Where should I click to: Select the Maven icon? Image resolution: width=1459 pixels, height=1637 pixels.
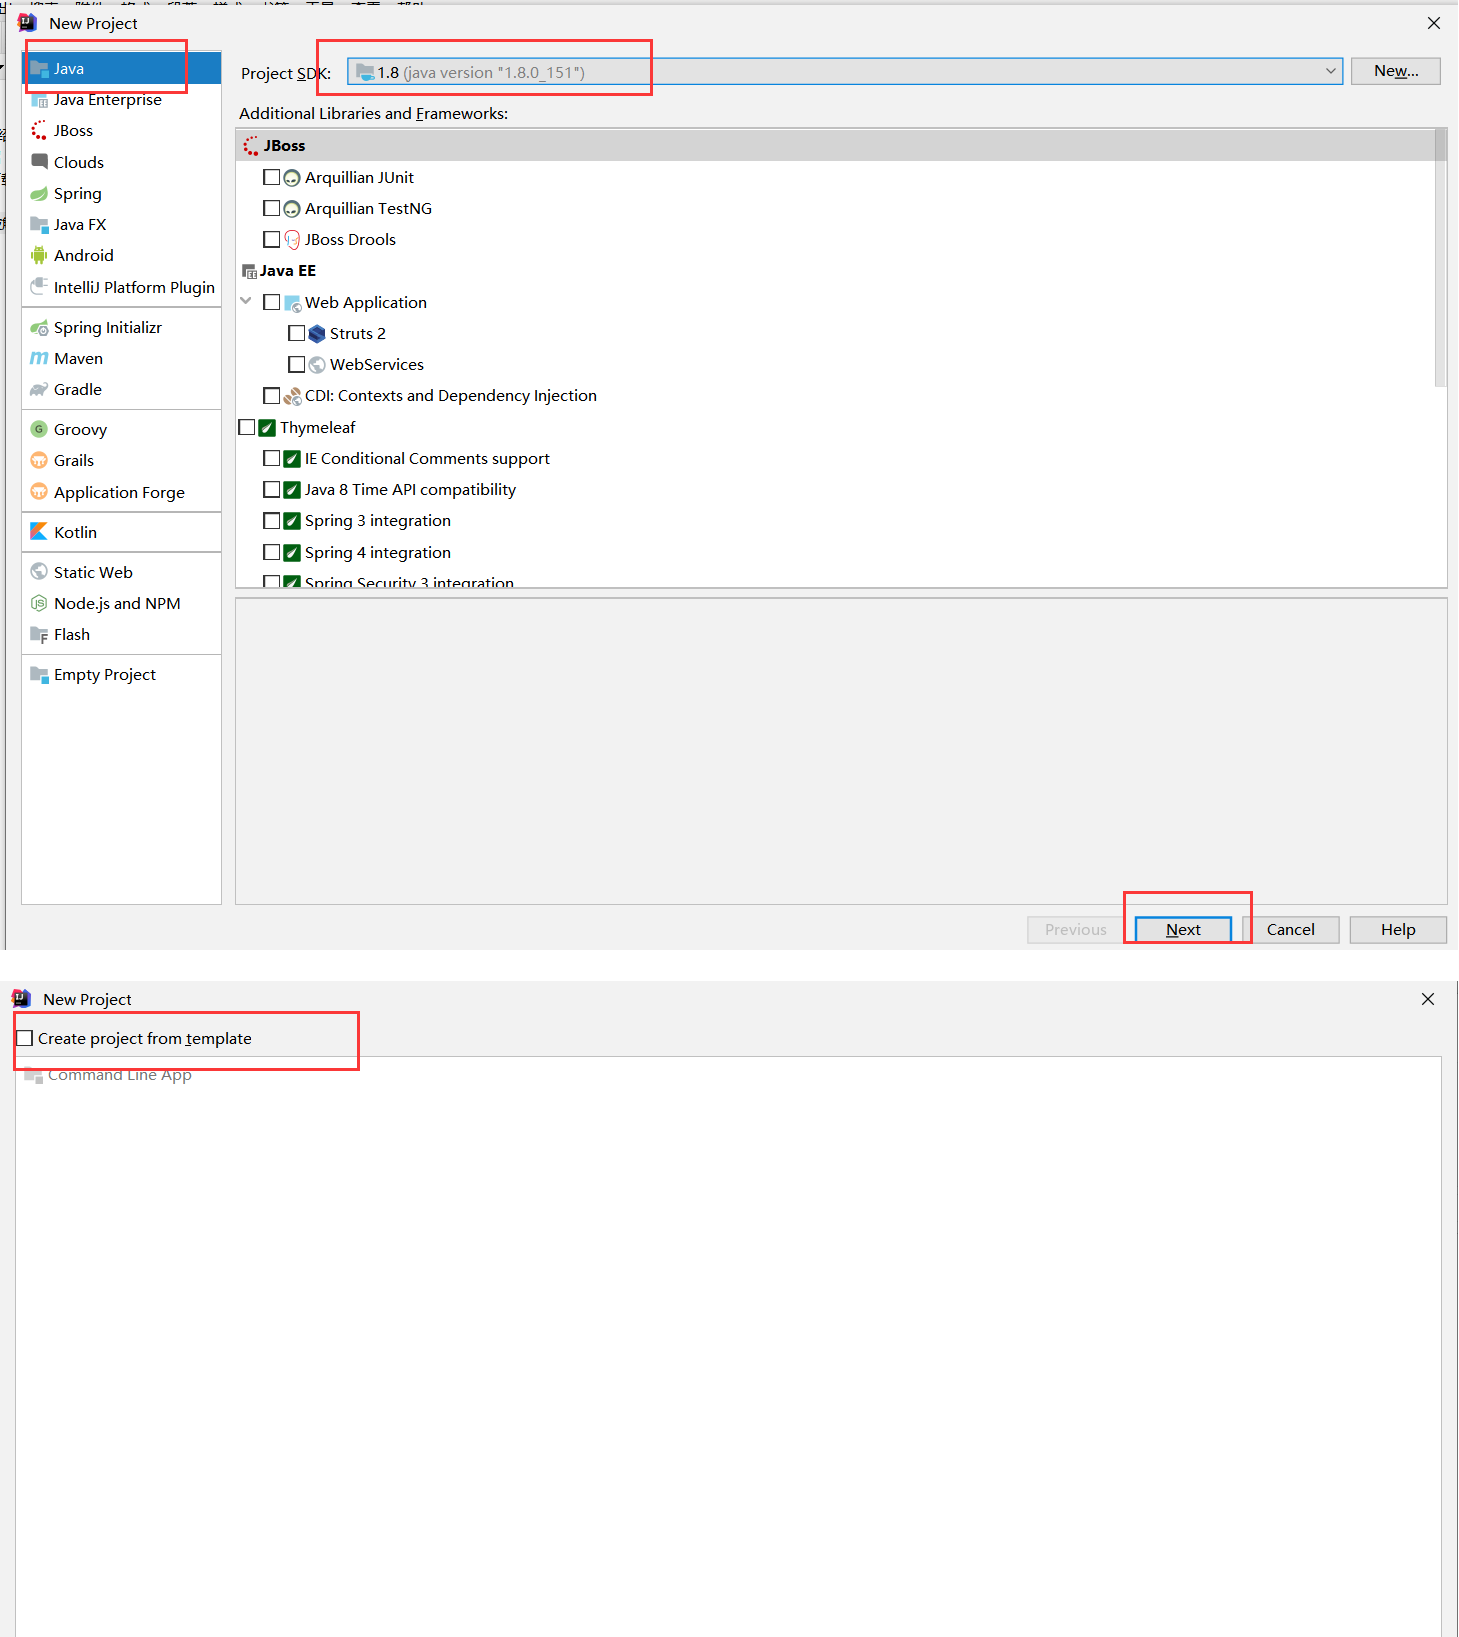pos(39,358)
